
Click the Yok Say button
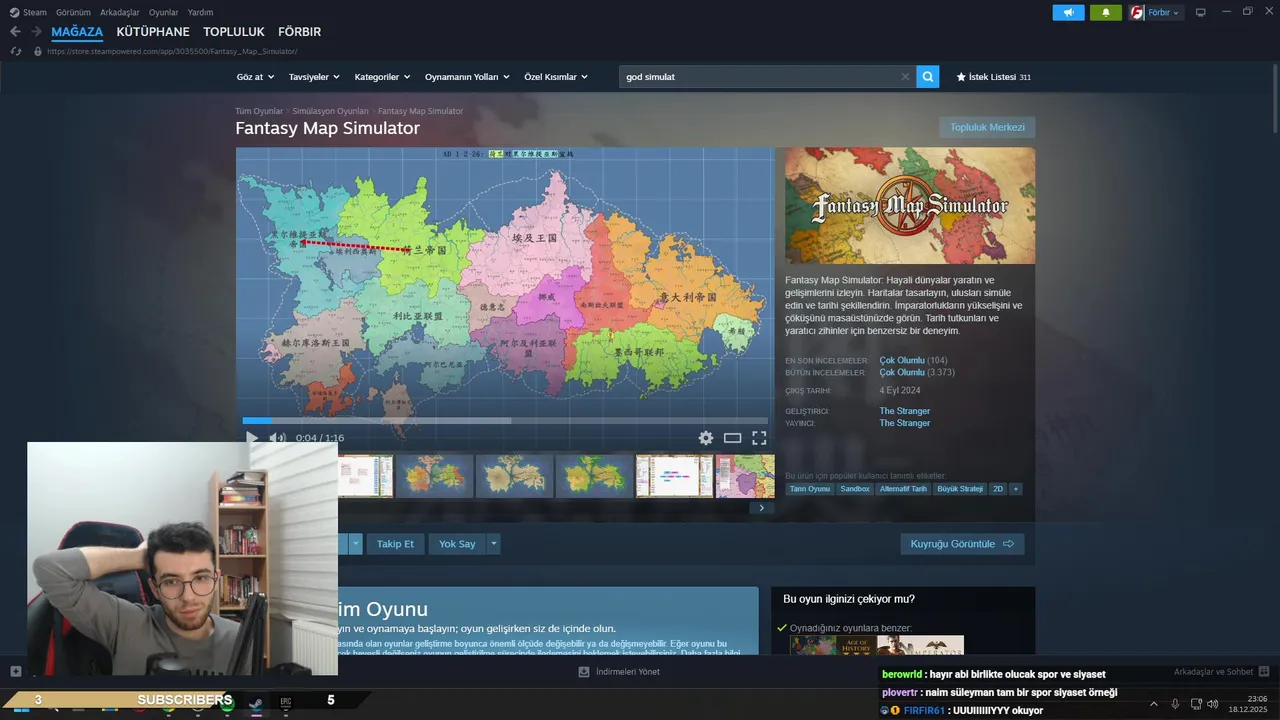pyautogui.click(x=457, y=544)
